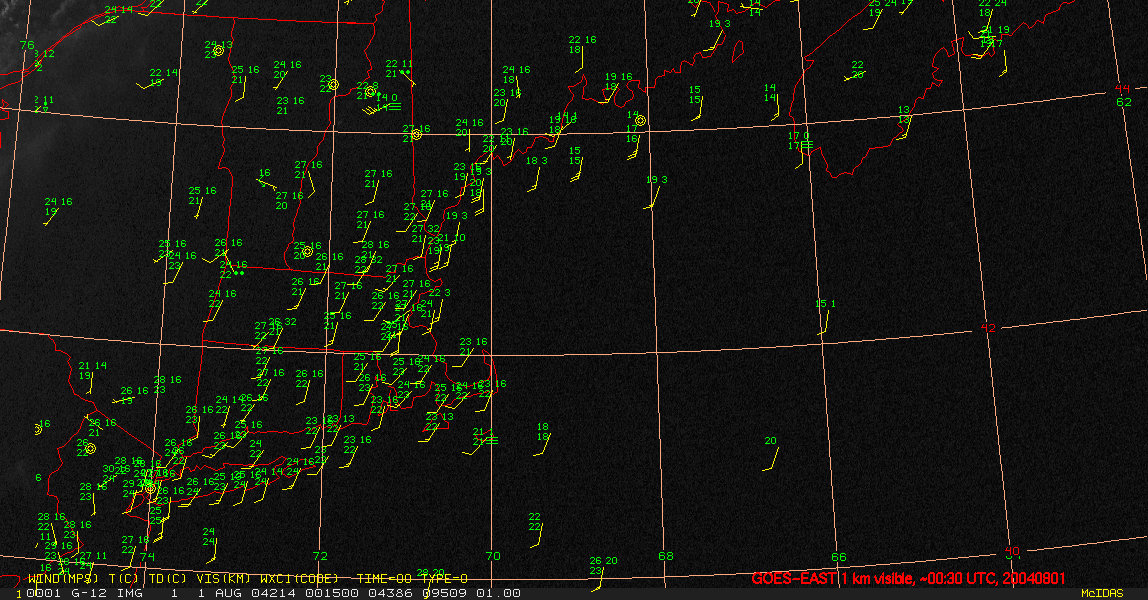Viewport: 1148px width, 600px height.
Task: Click the station plot reading 27 32
Action: tap(425, 229)
